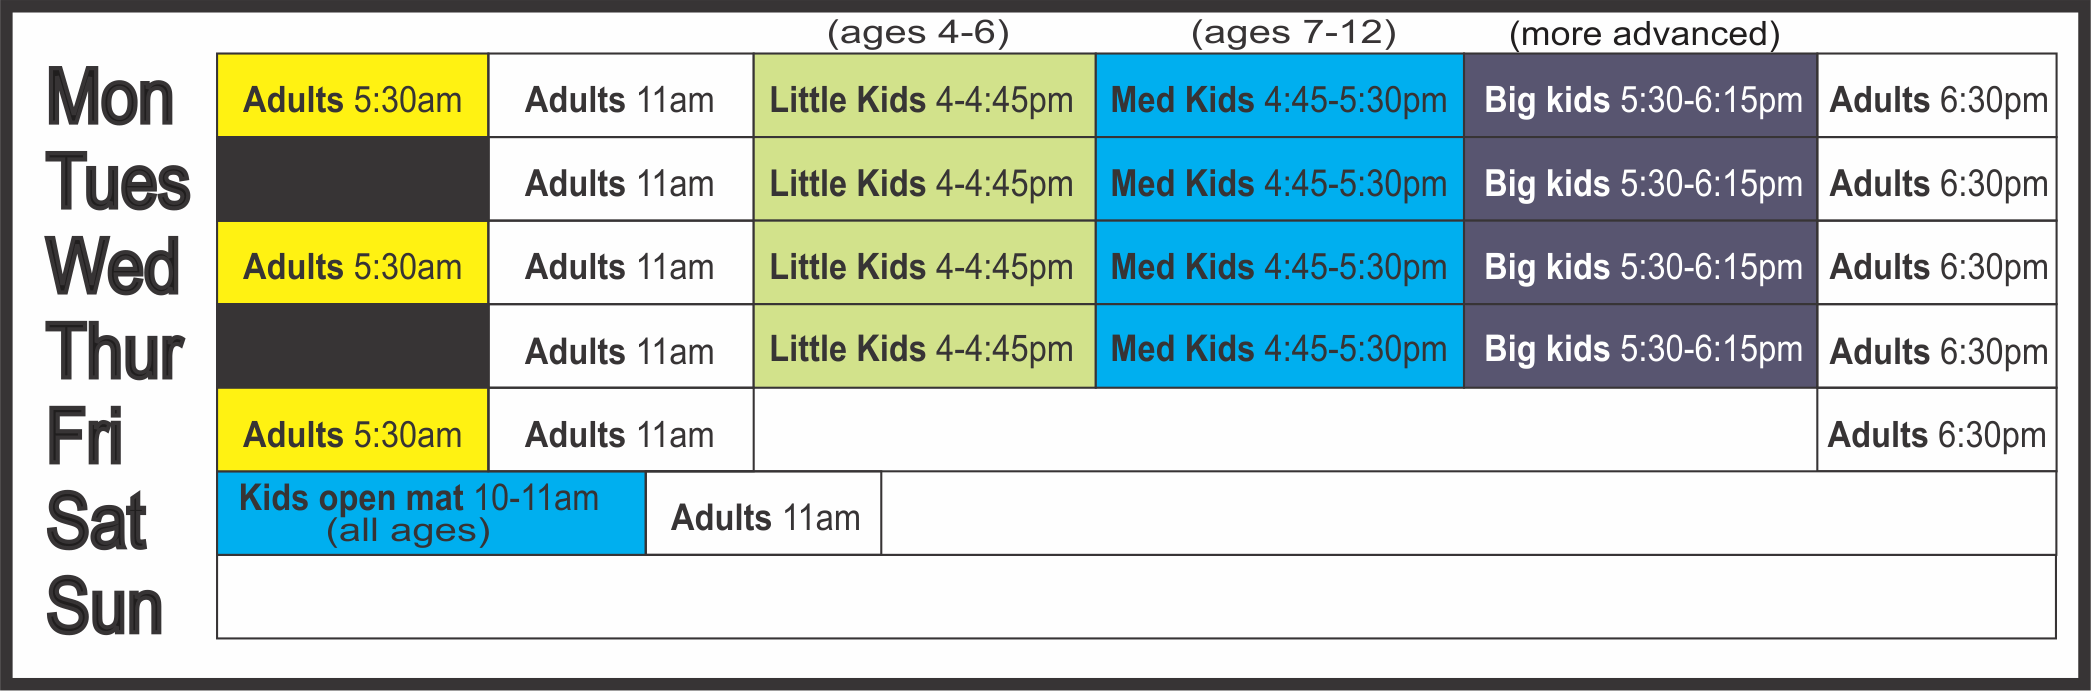Click the "(ages 7-12)" column header

[x=1293, y=33]
